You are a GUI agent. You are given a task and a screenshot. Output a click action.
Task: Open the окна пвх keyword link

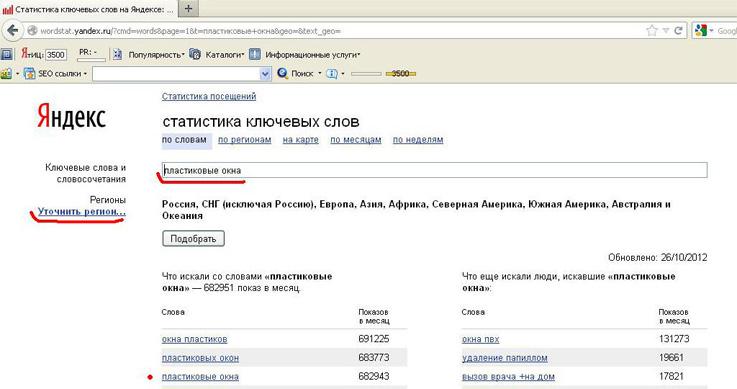tap(480, 339)
